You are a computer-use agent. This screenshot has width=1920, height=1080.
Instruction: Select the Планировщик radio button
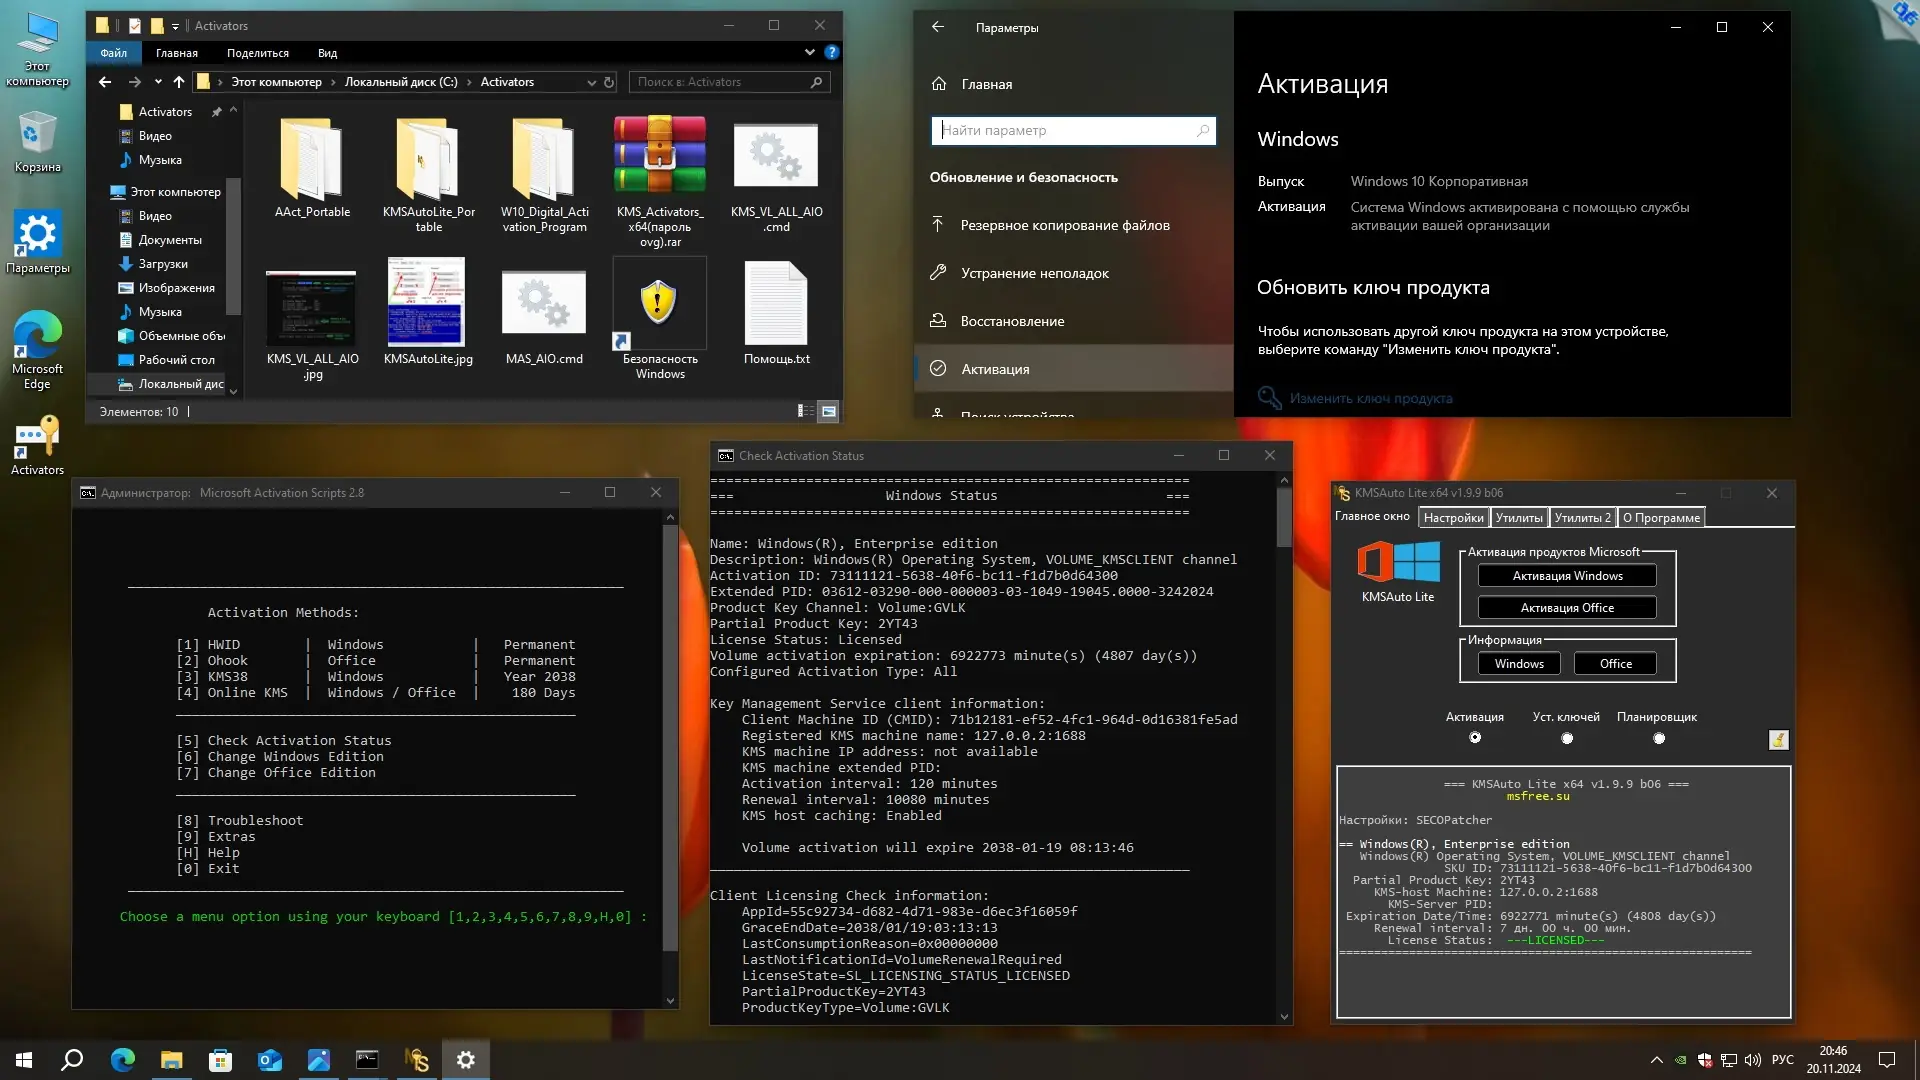click(1660, 737)
